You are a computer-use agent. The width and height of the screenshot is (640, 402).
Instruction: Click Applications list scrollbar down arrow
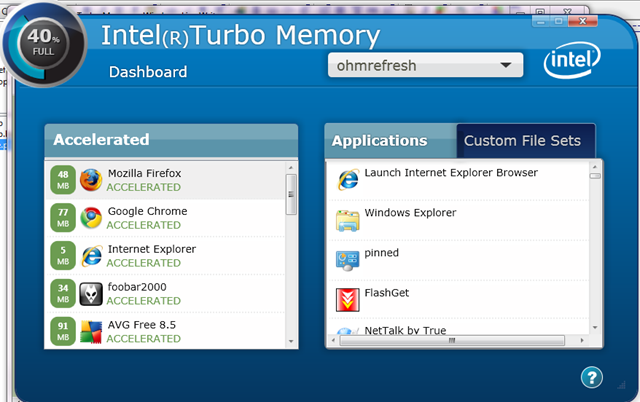tap(595, 327)
